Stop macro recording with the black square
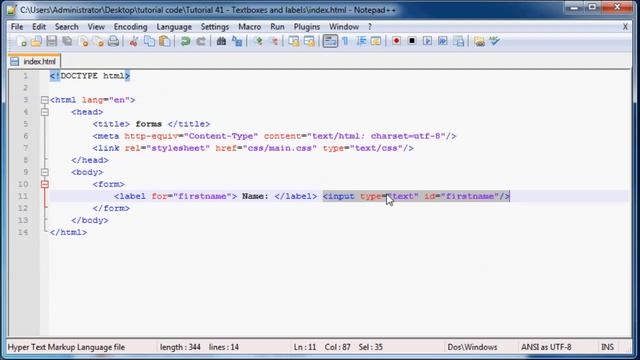This screenshot has width=640, height=360. 412,41
